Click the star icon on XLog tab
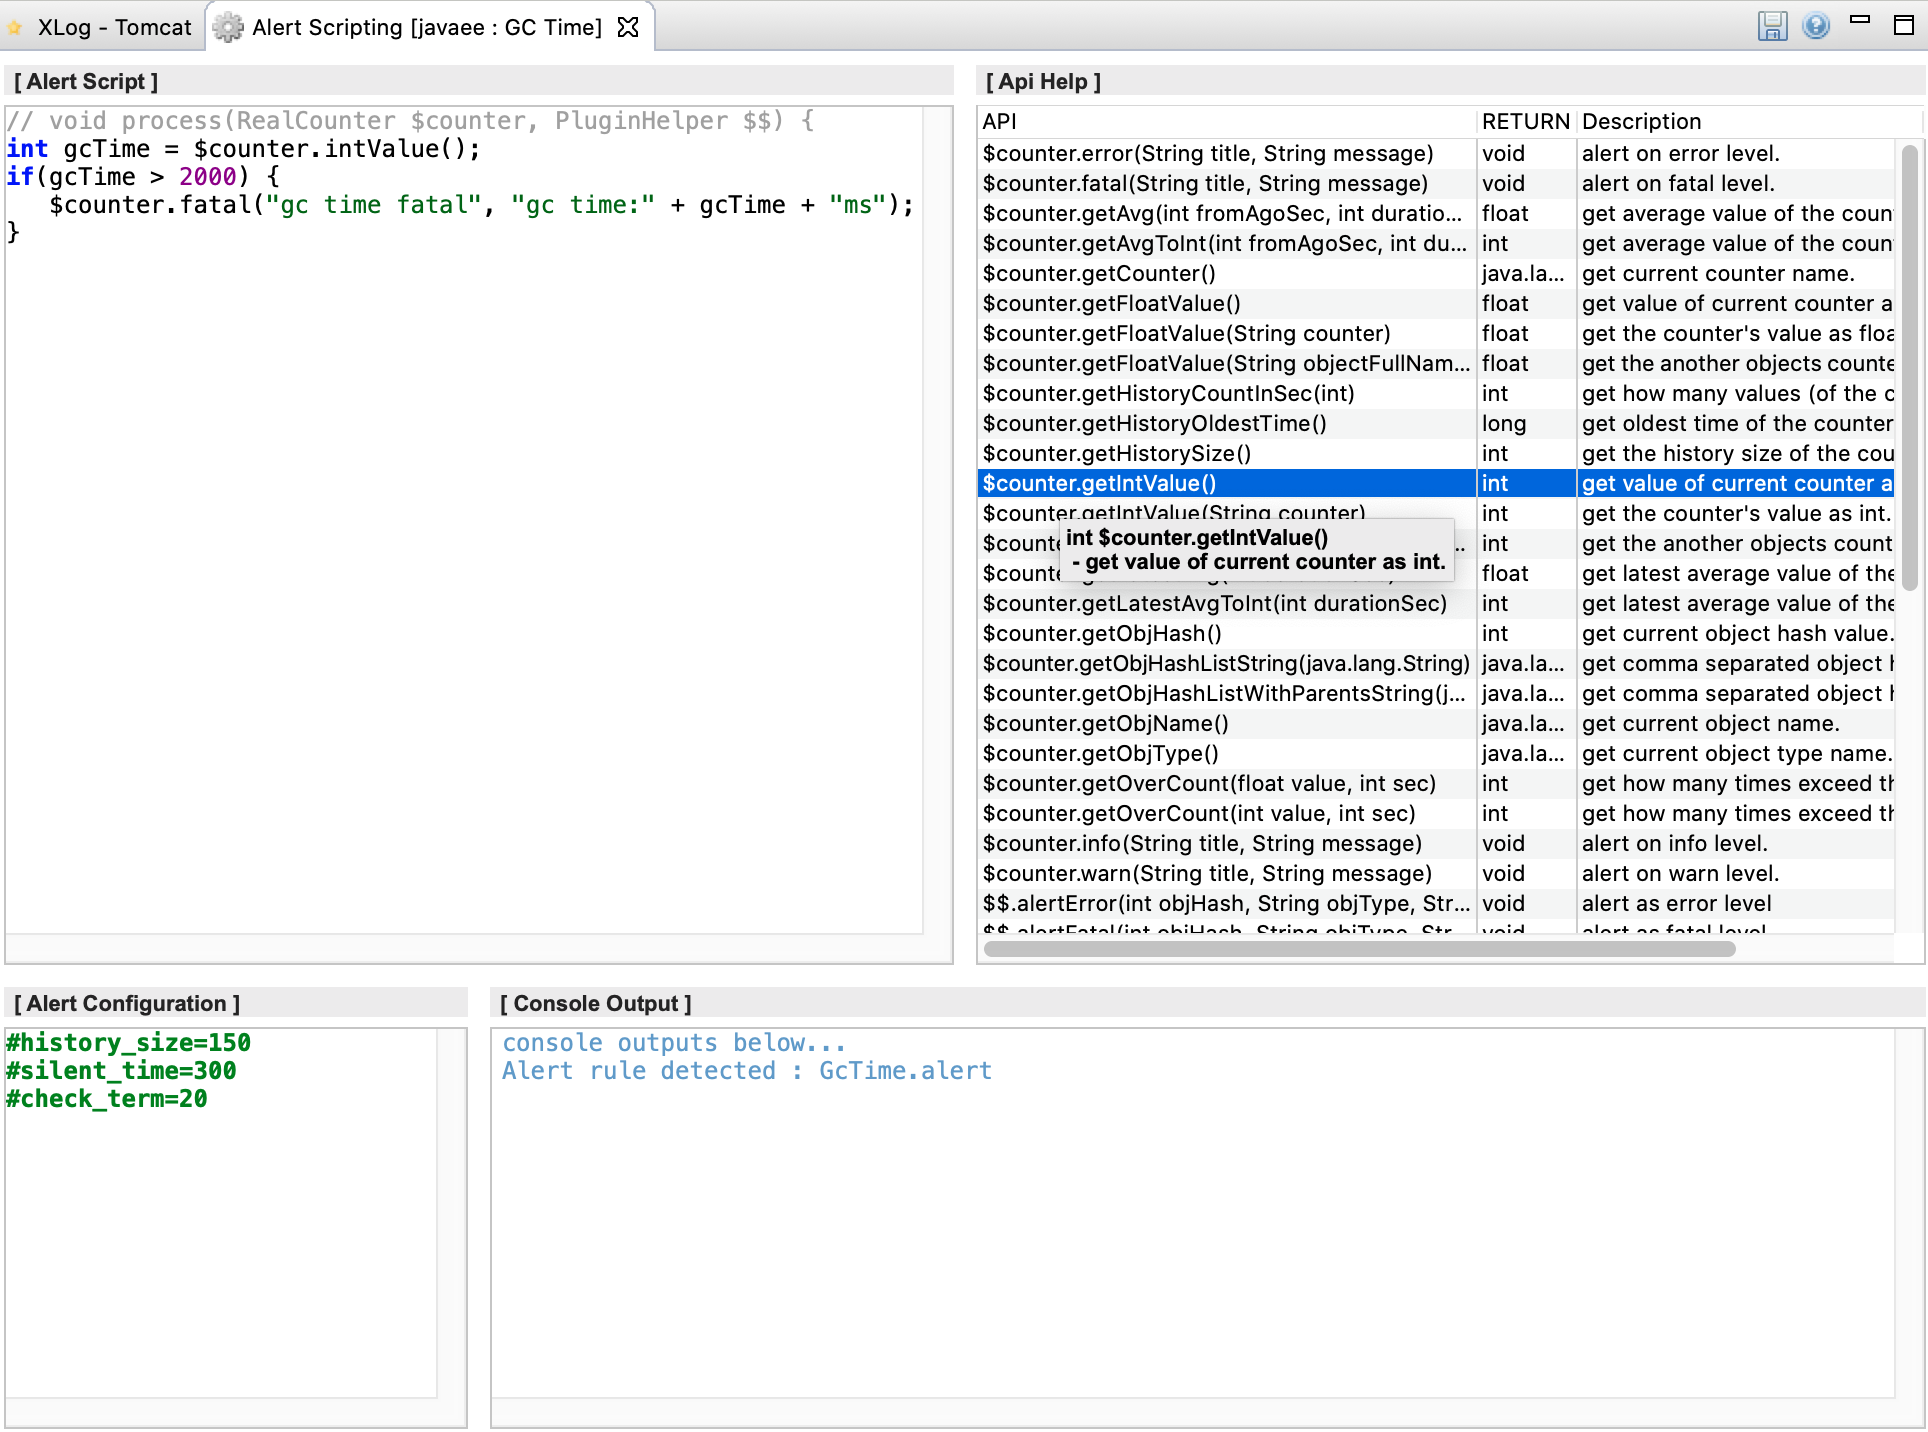Image resolution: width=1928 pixels, height=1432 pixels. [15, 28]
